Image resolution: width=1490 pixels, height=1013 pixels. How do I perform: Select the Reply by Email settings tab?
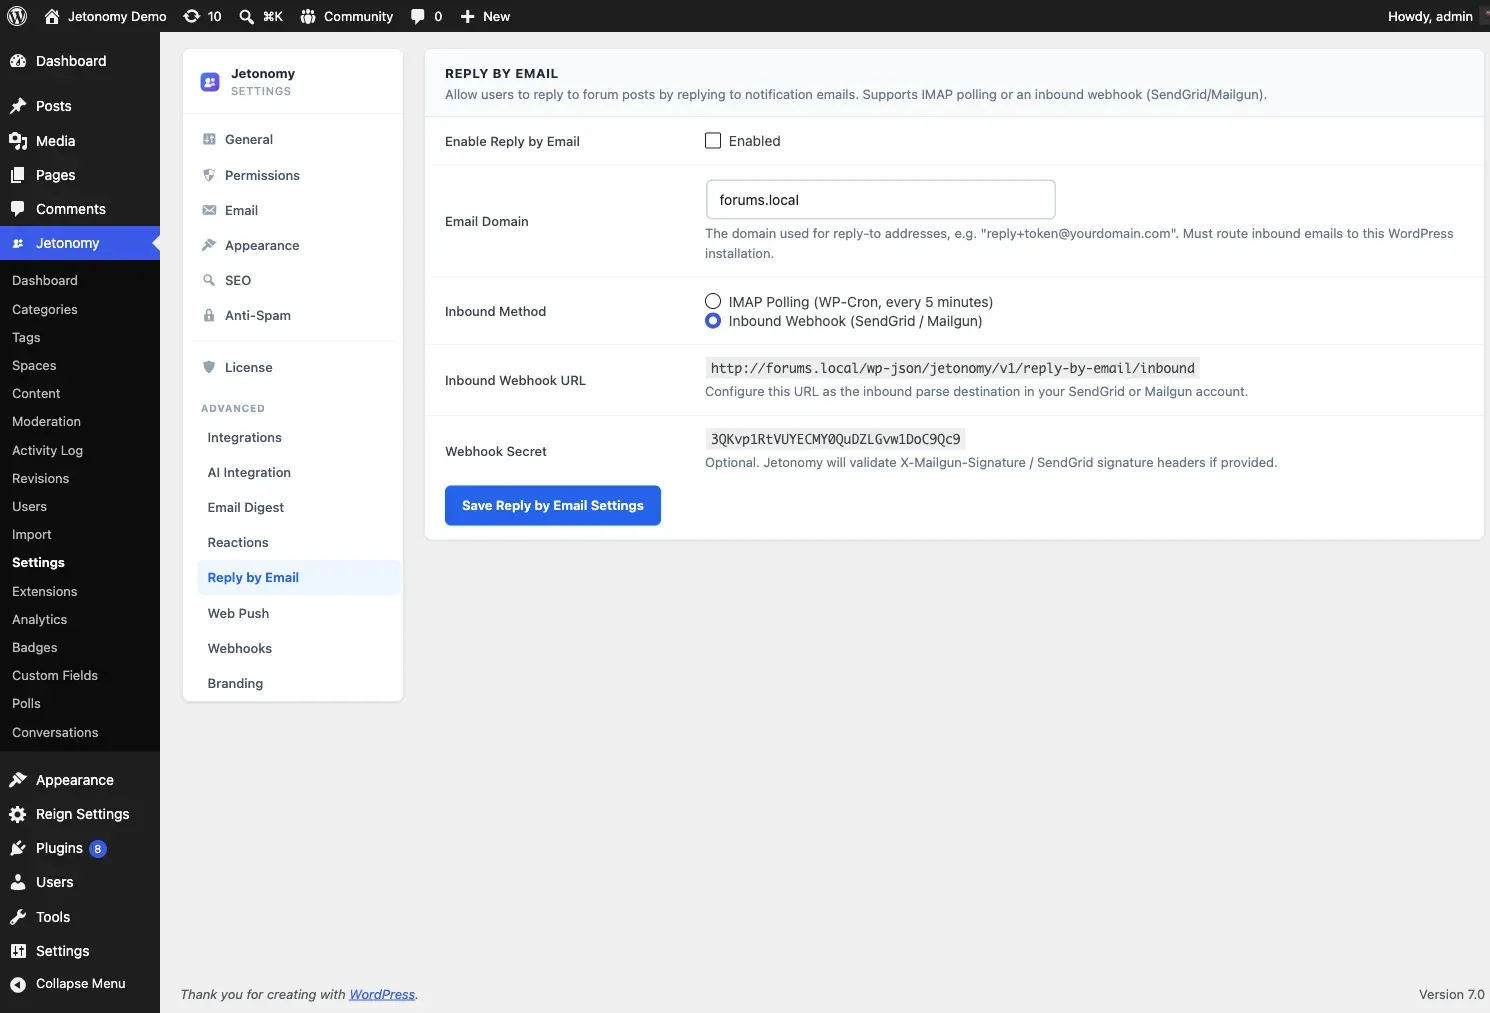click(299, 578)
